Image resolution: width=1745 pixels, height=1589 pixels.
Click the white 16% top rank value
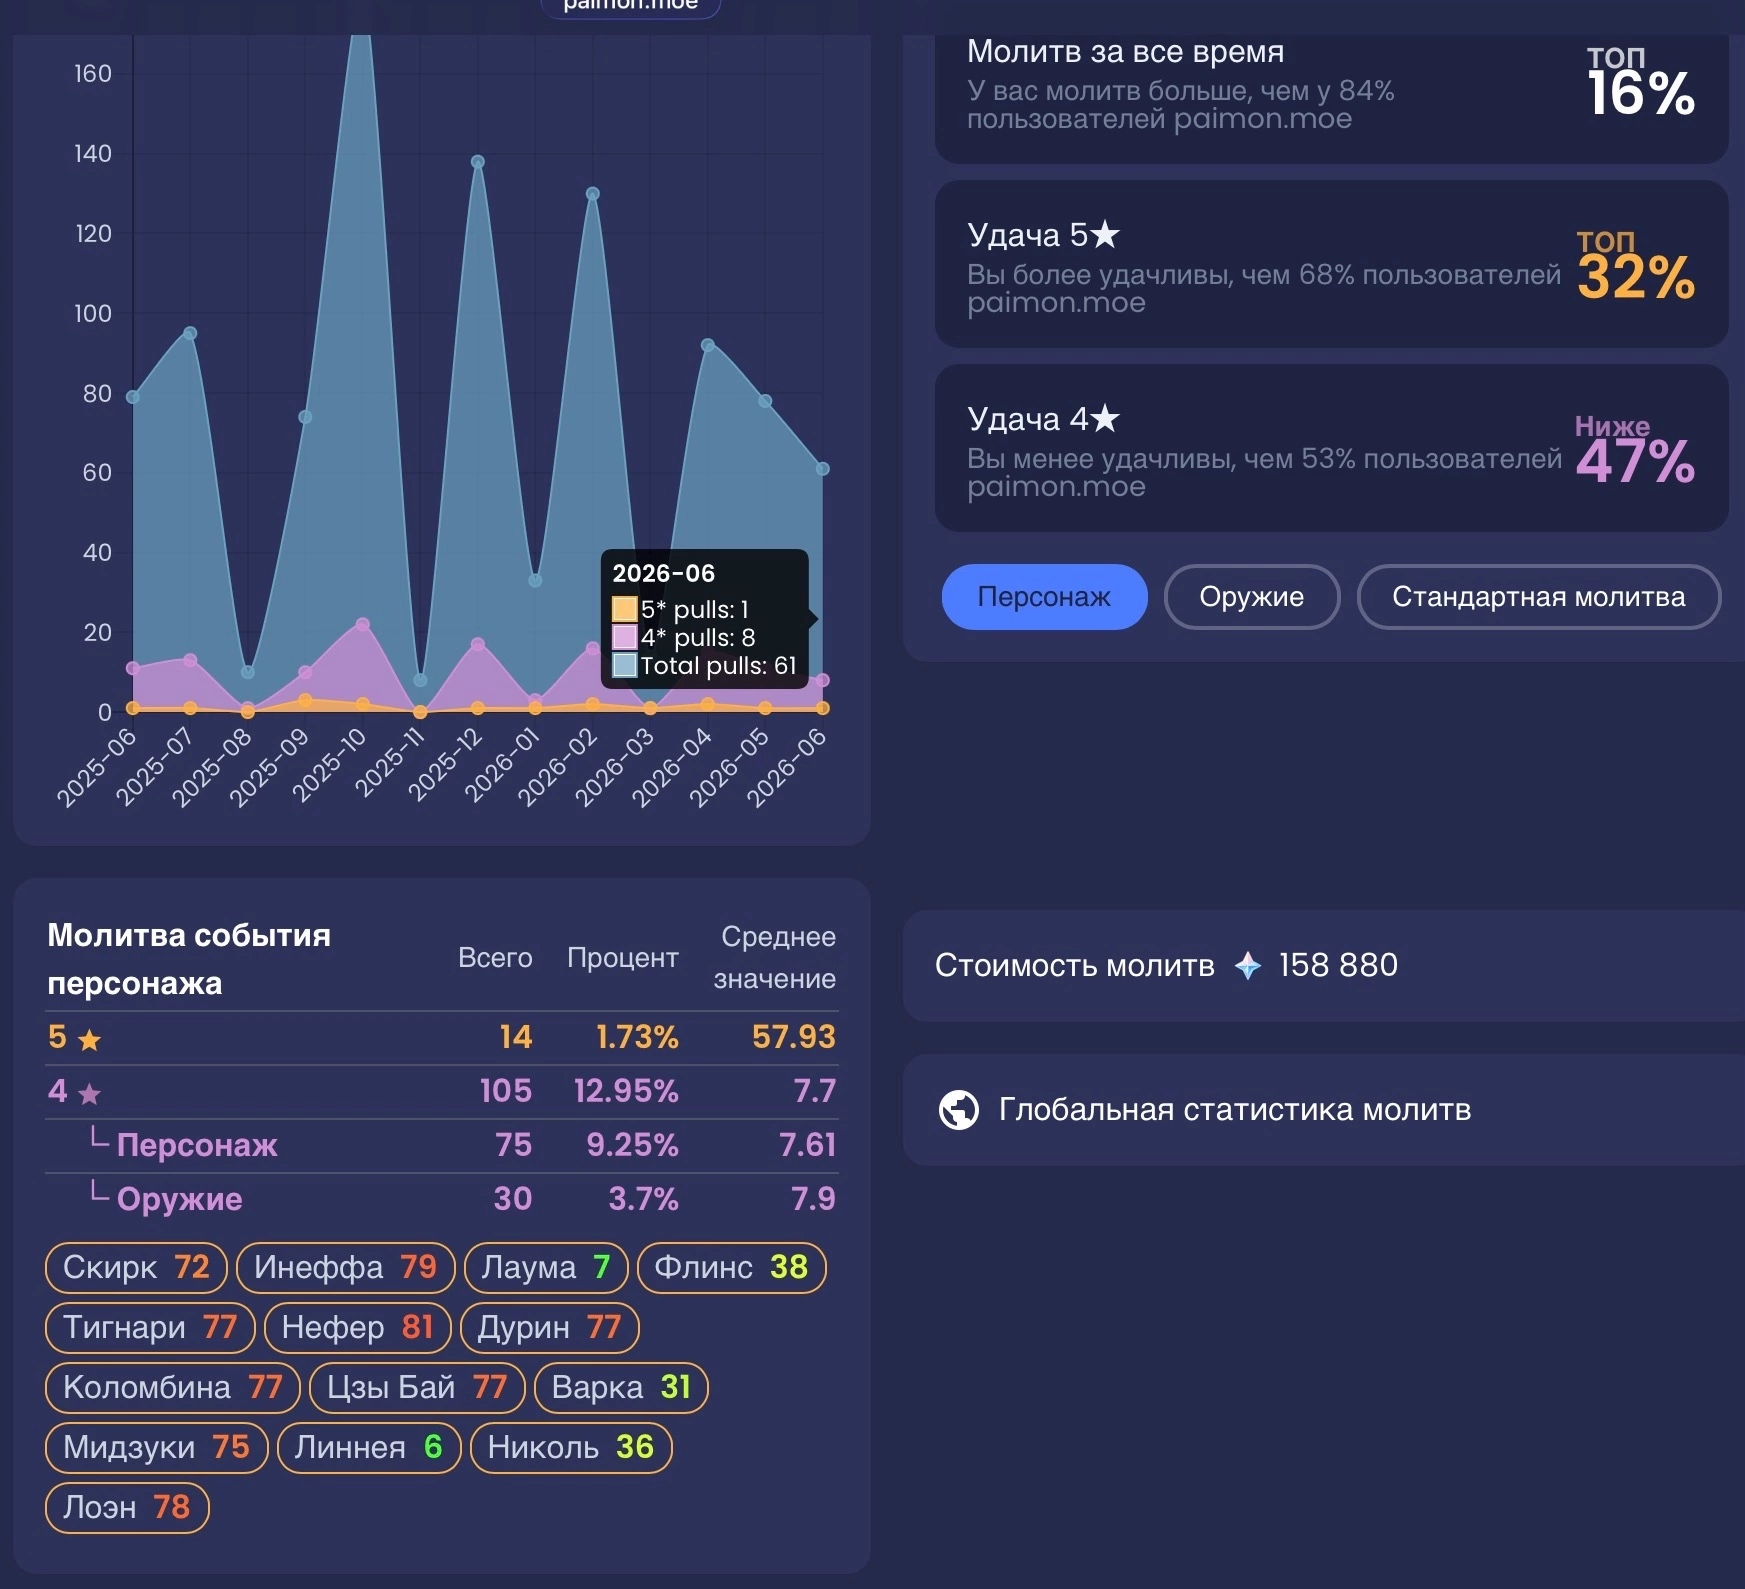[1641, 93]
